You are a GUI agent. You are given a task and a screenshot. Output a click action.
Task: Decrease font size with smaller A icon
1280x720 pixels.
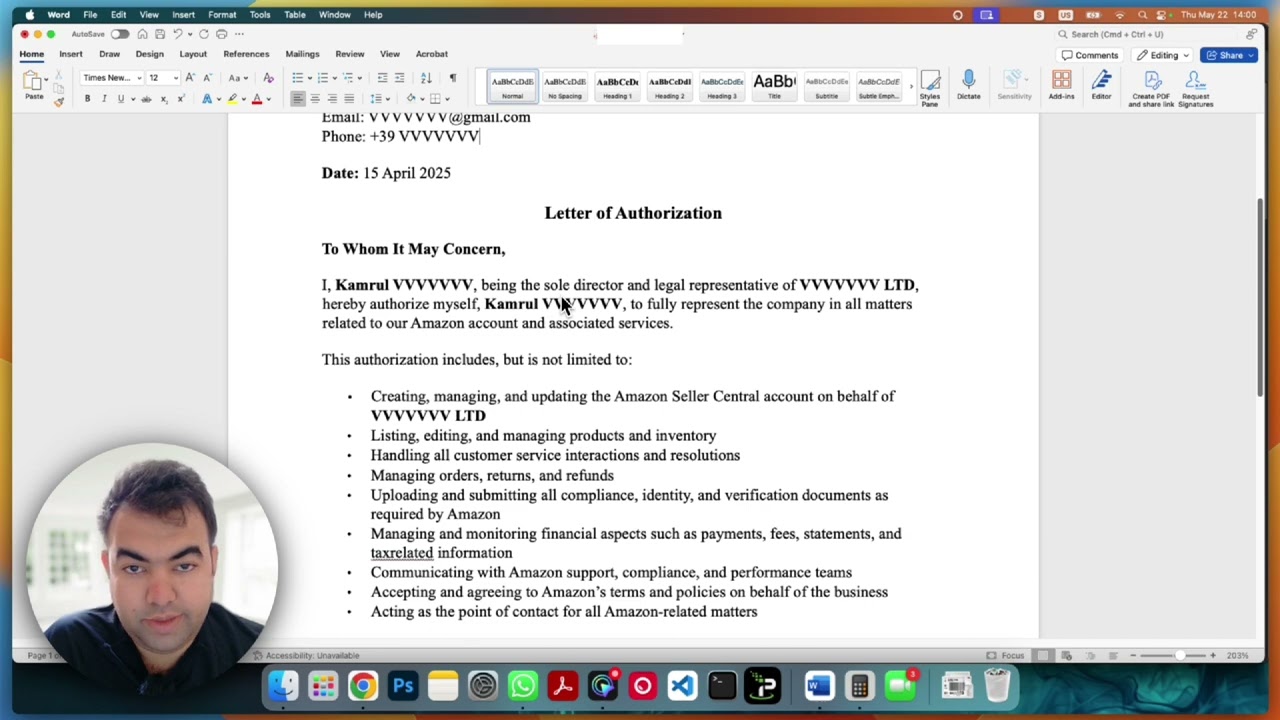pyautogui.click(x=207, y=78)
